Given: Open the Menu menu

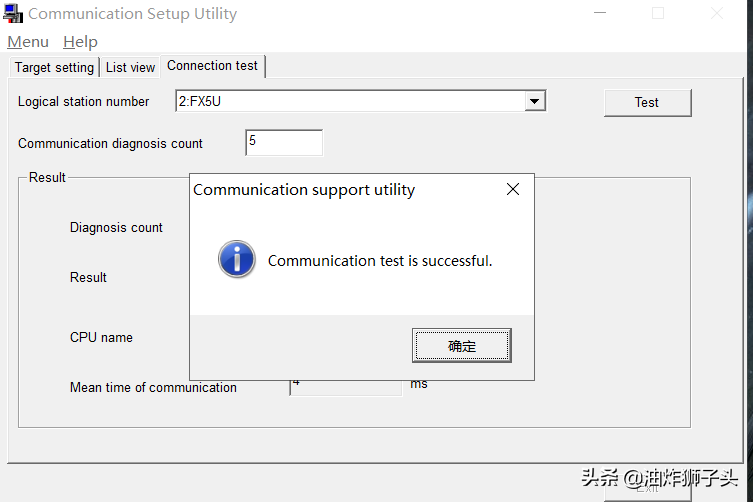Looking at the screenshot, I should pos(28,41).
